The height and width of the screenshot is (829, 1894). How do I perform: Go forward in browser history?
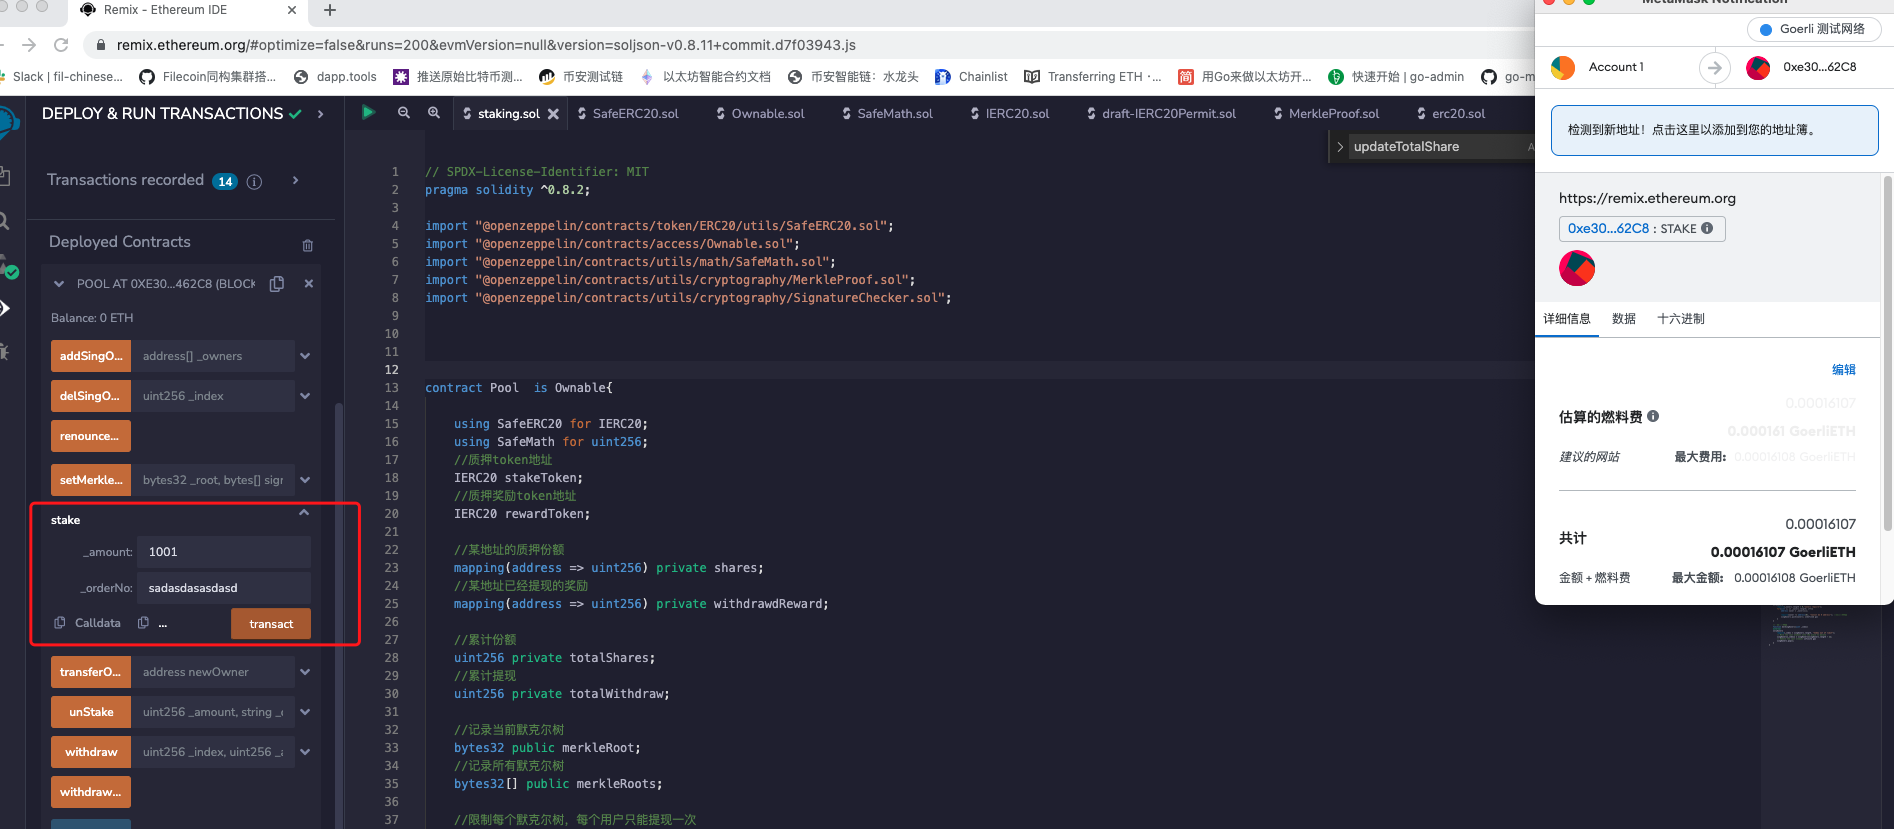(x=29, y=45)
